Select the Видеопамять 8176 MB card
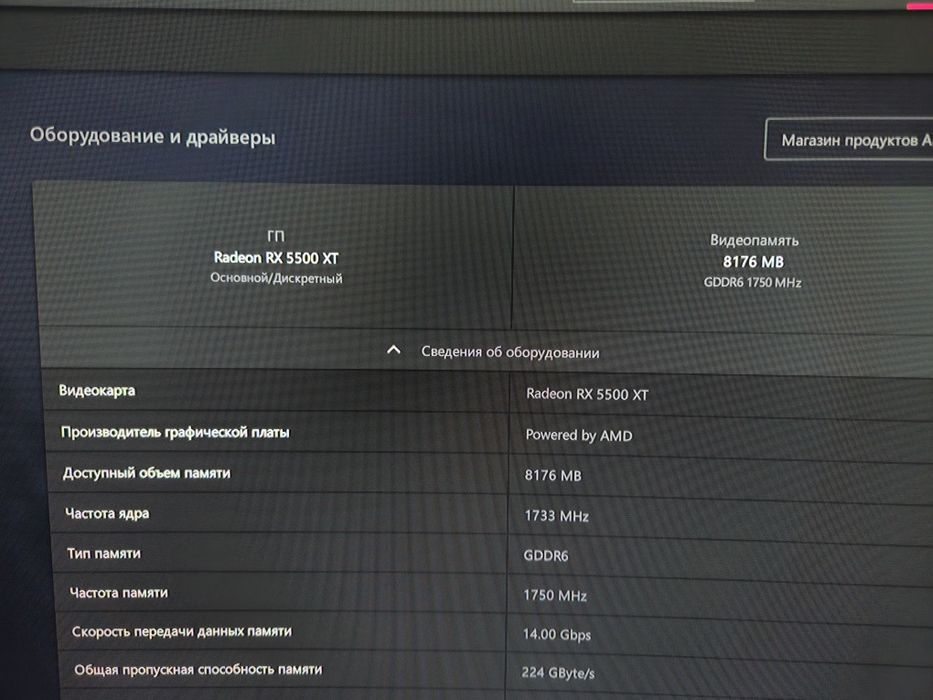The image size is (933, 700). pos(723,261)
